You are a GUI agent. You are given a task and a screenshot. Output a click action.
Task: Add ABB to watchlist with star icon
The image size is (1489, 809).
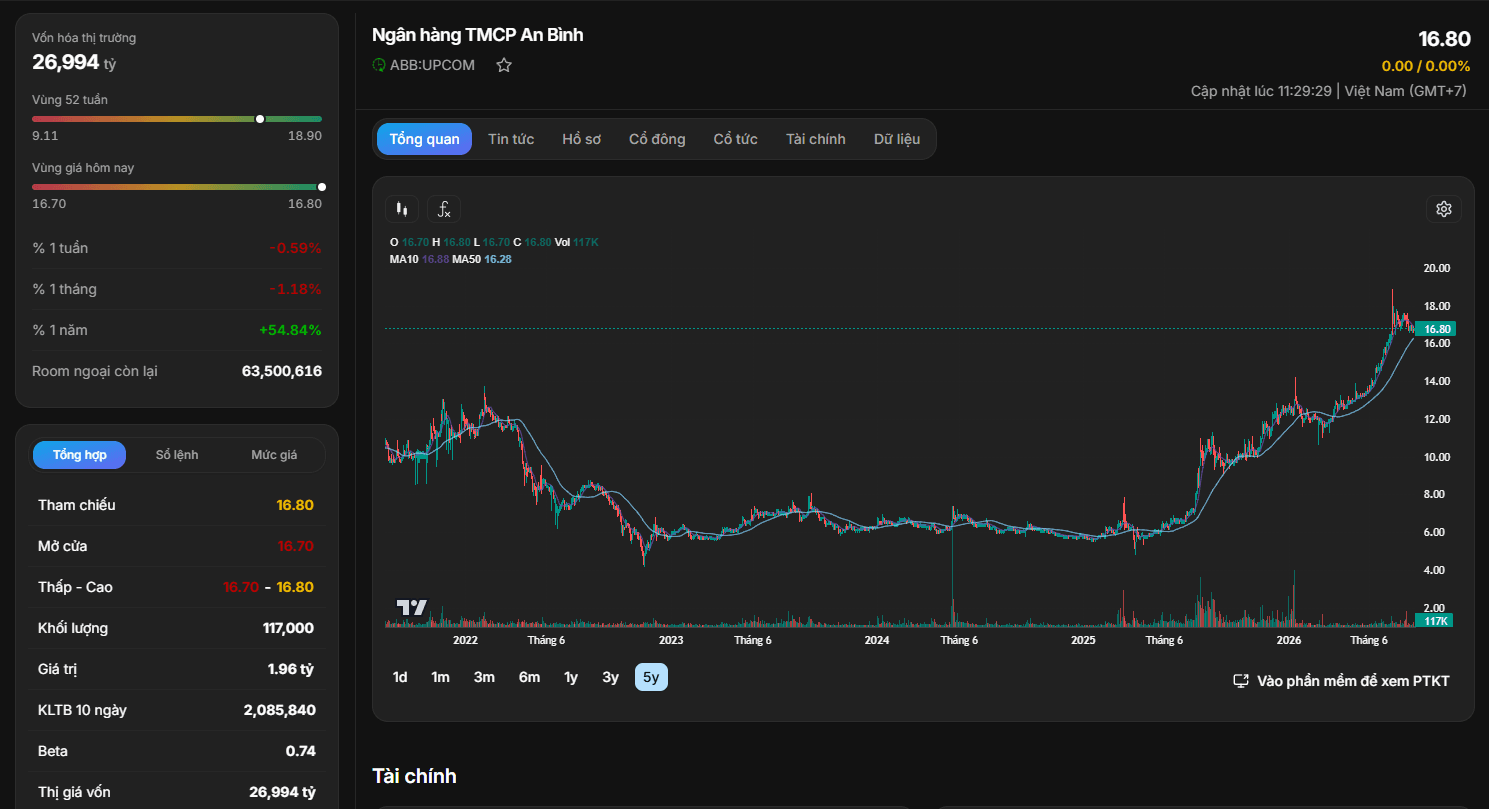(x=504, y=65)
